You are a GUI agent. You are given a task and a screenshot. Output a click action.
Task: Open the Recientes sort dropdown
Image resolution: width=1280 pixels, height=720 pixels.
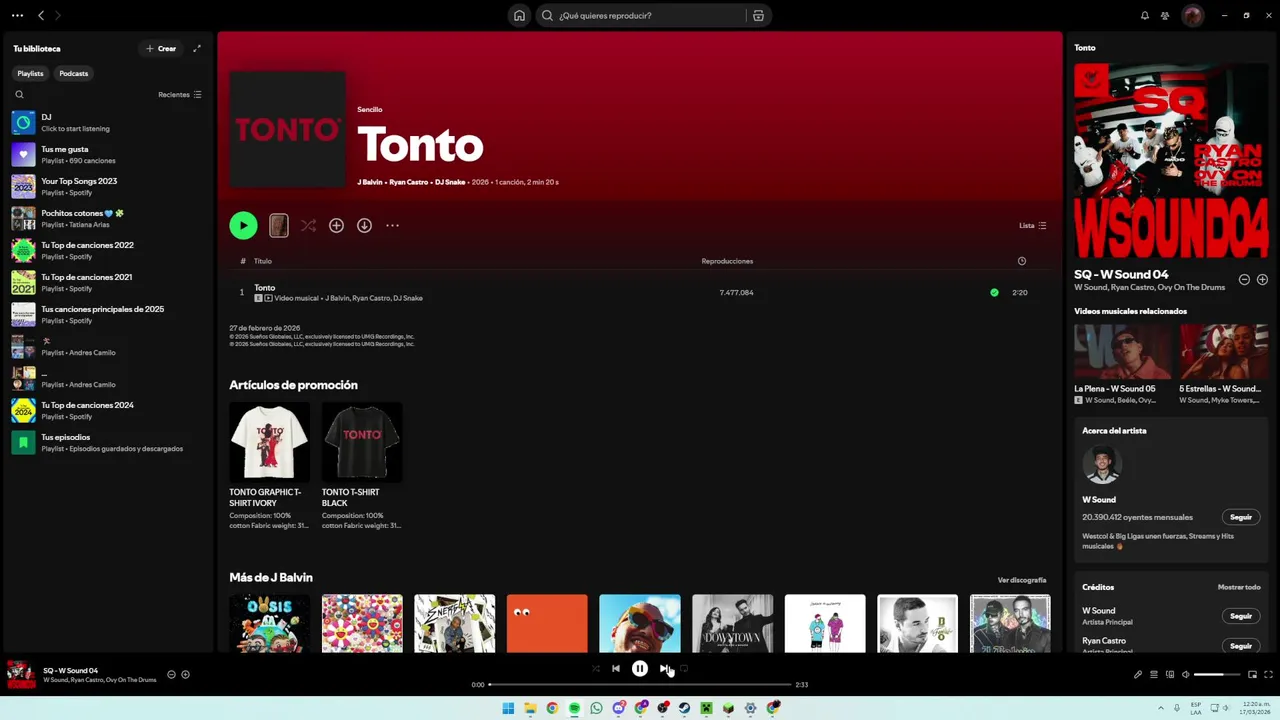(180, 94)
